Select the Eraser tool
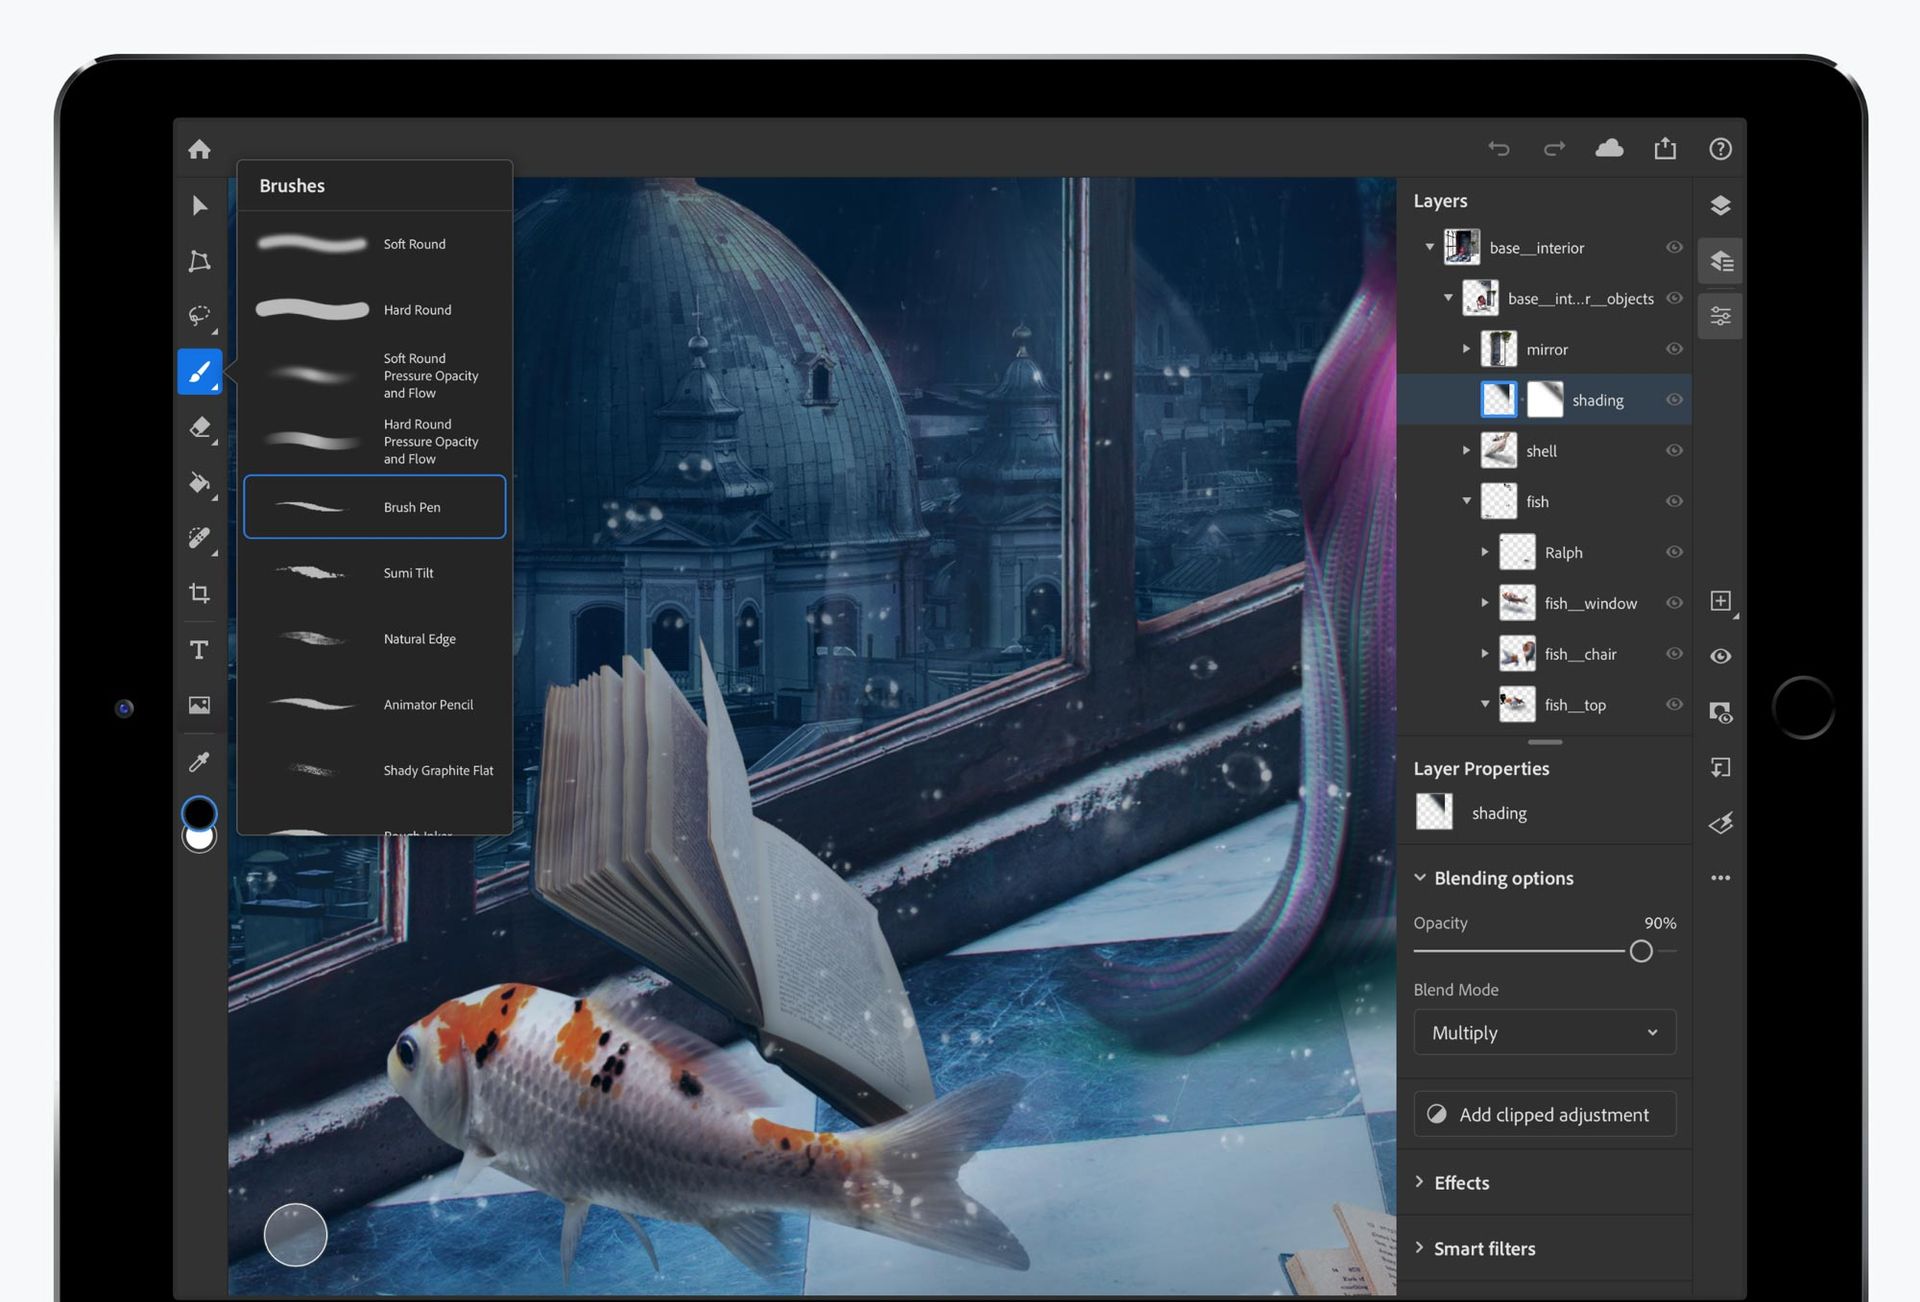The width and height of the screenshot is (1920, 1302). point(199,428)
